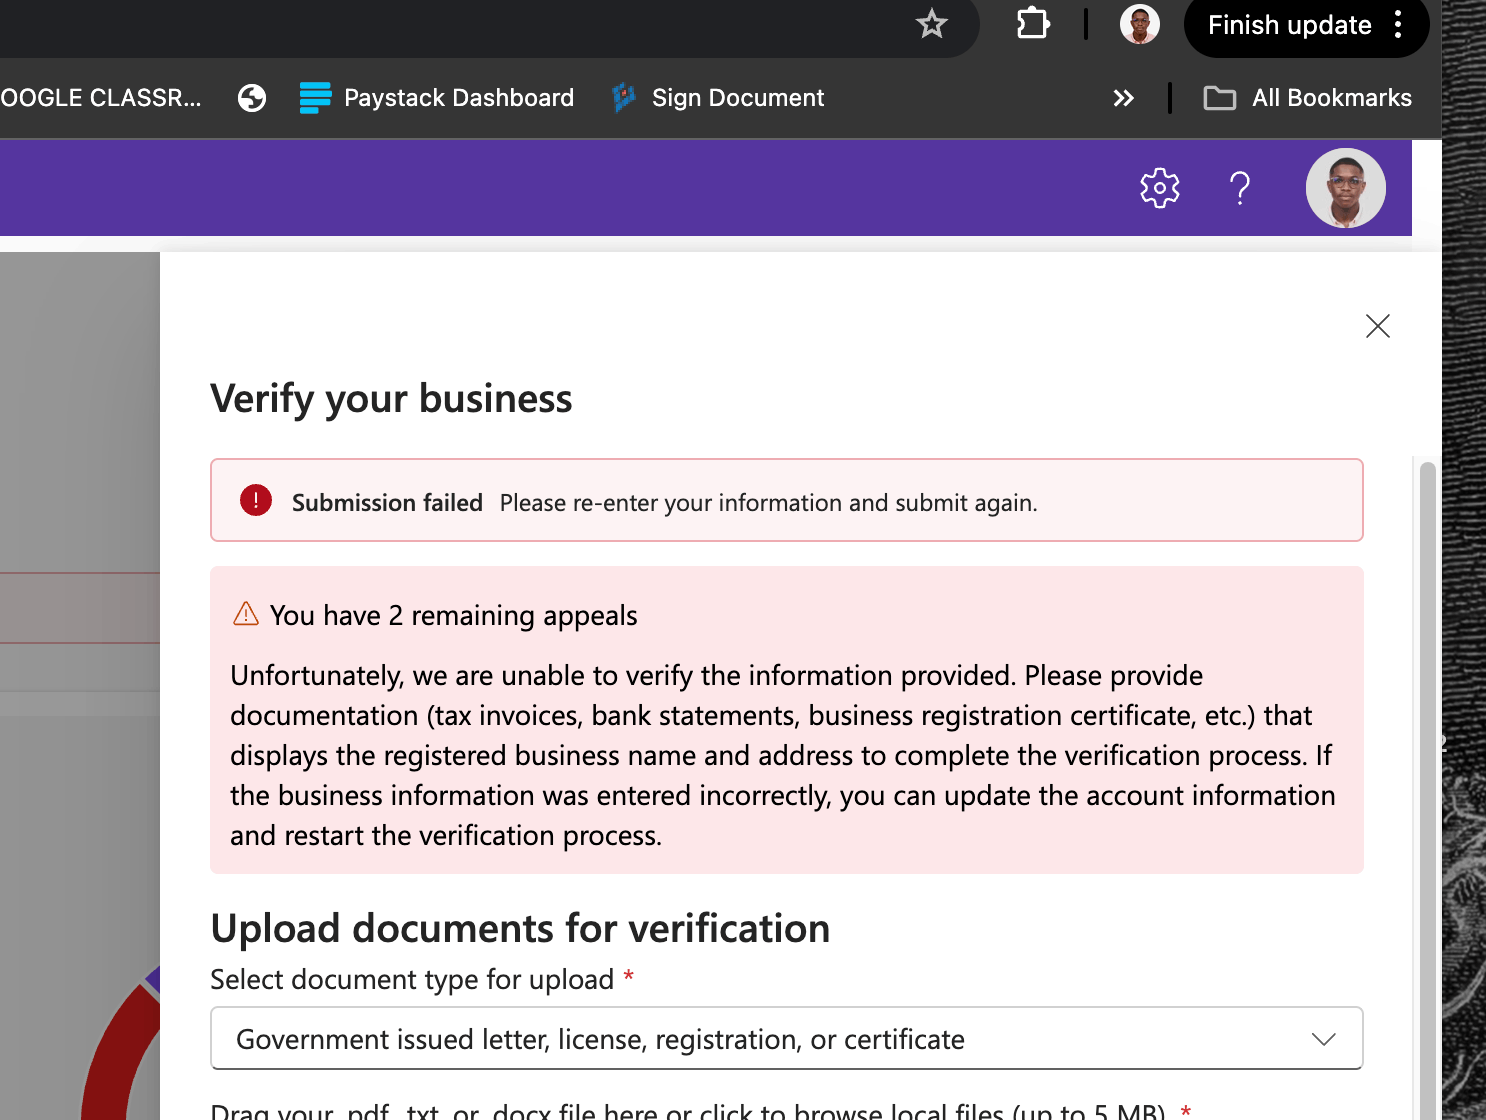Open Chrome's three-dot menu
Viewport: 1486px width, 1120px height.
(1398, 25)
